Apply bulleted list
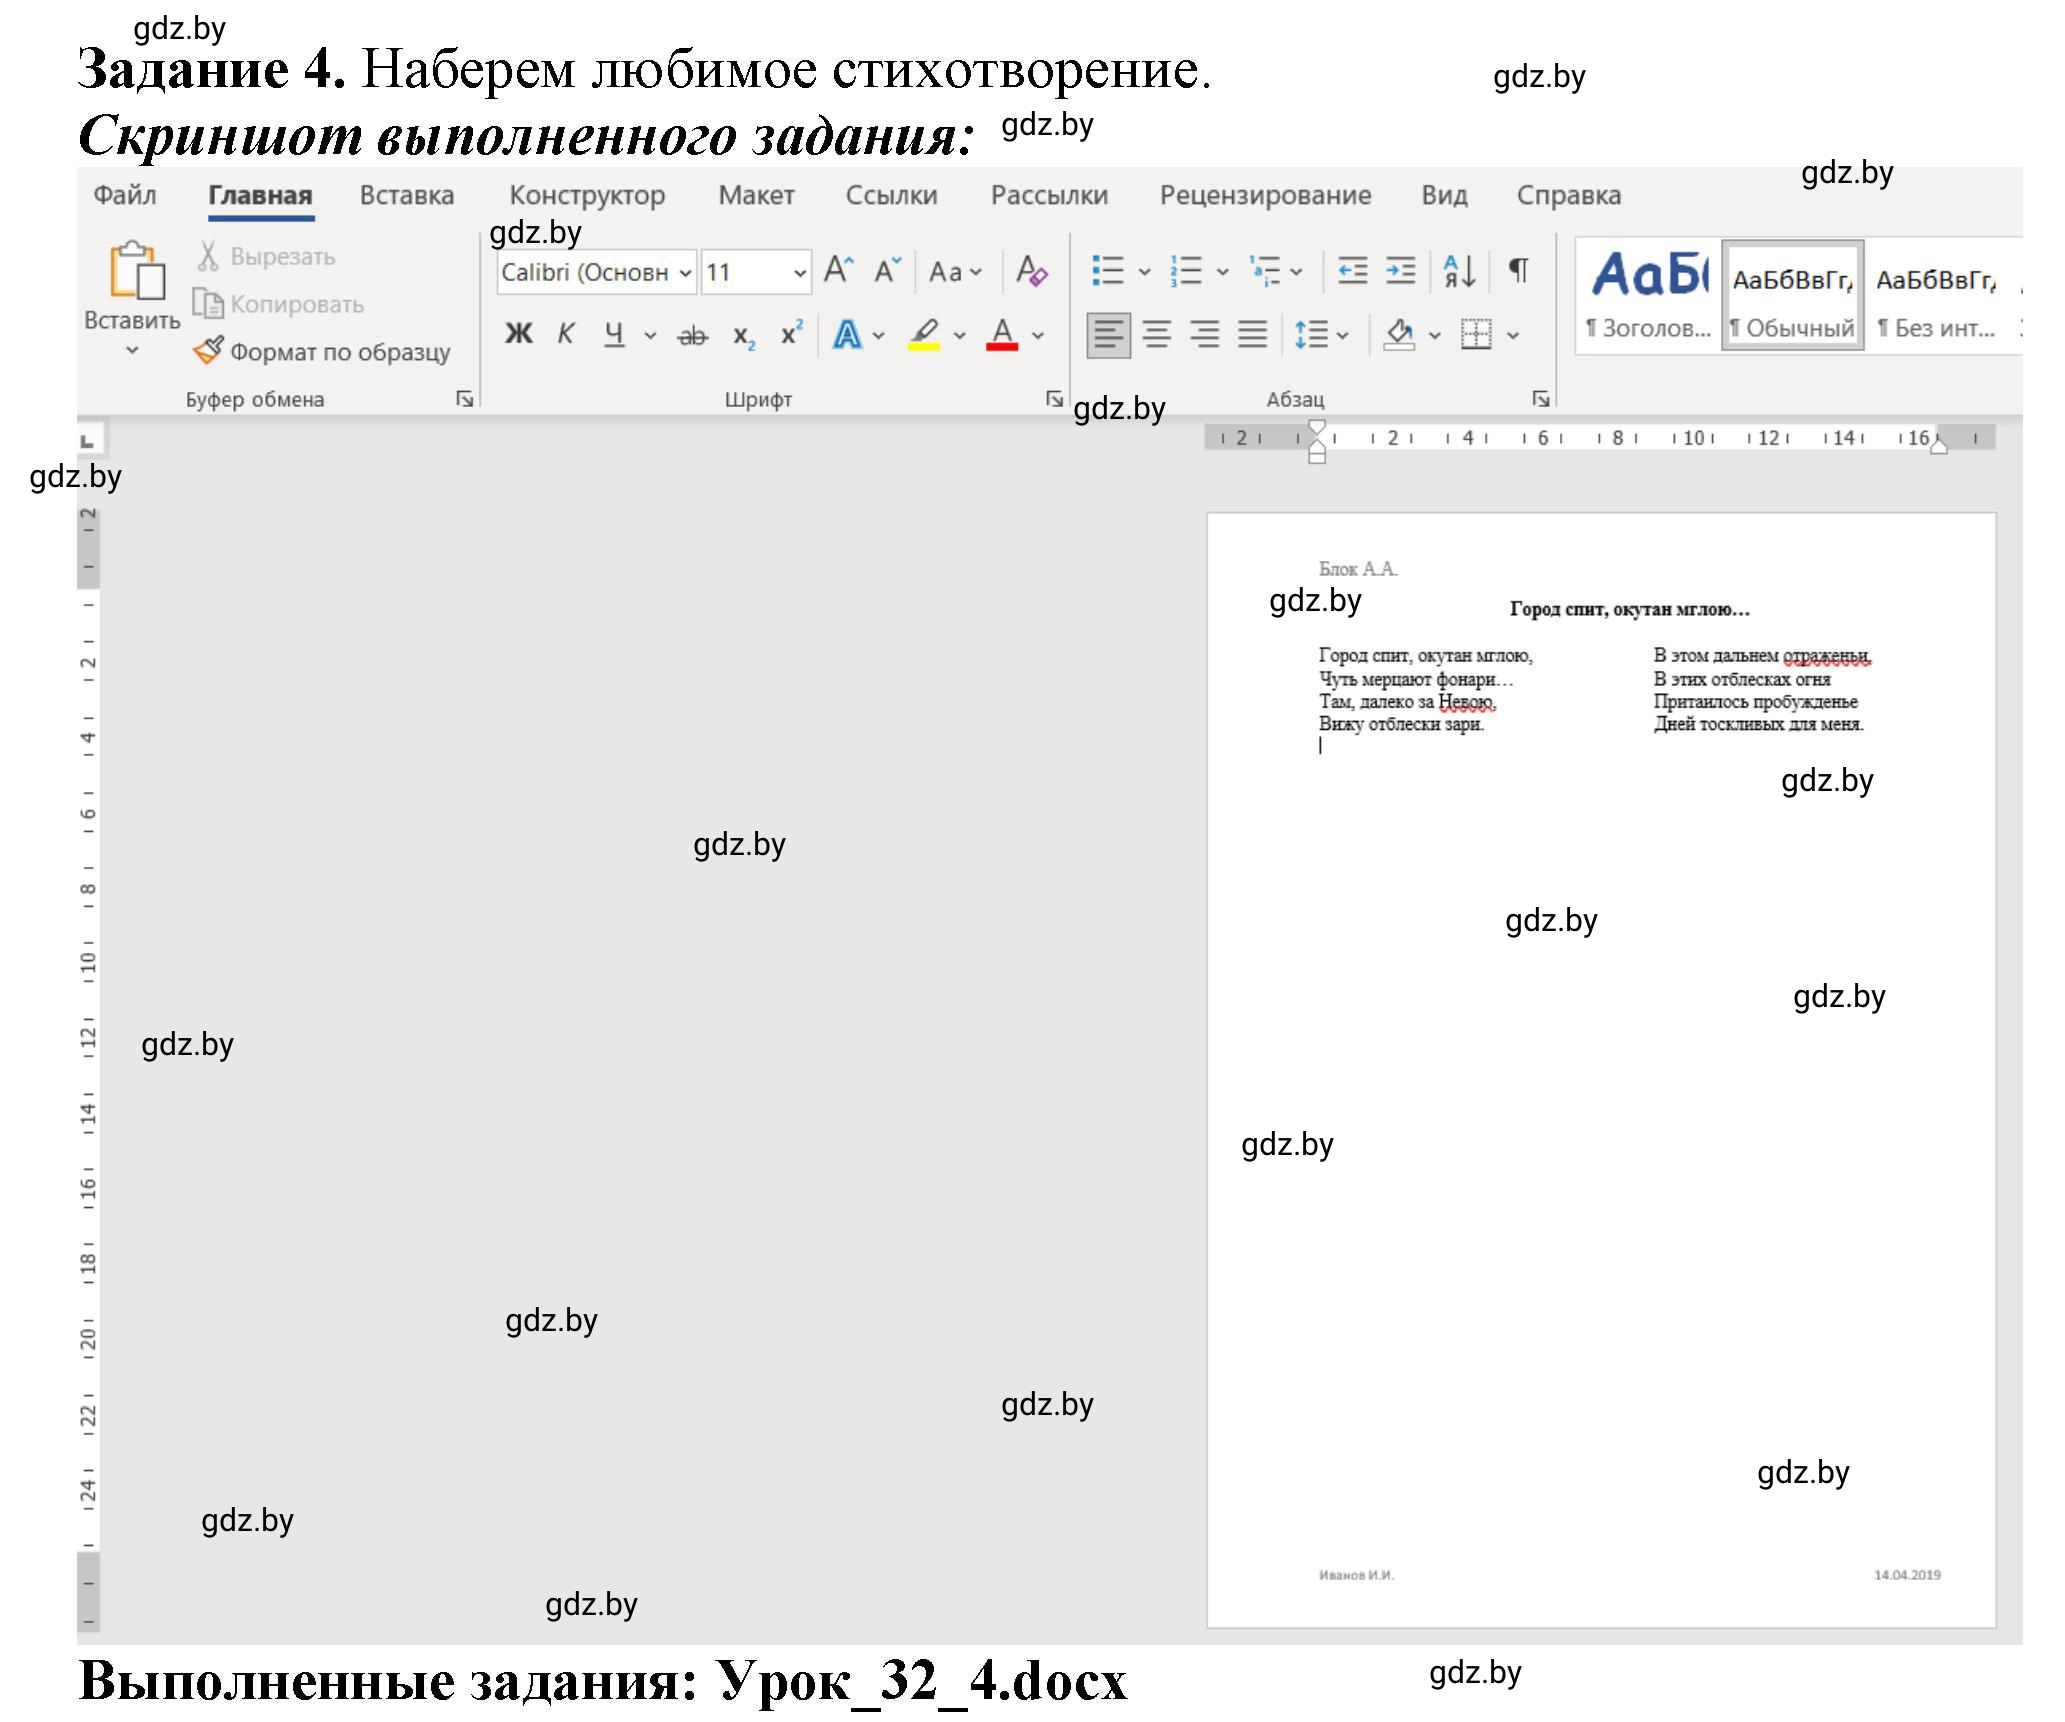This screenshot has height=1722, width=2065. (1108, 271)
